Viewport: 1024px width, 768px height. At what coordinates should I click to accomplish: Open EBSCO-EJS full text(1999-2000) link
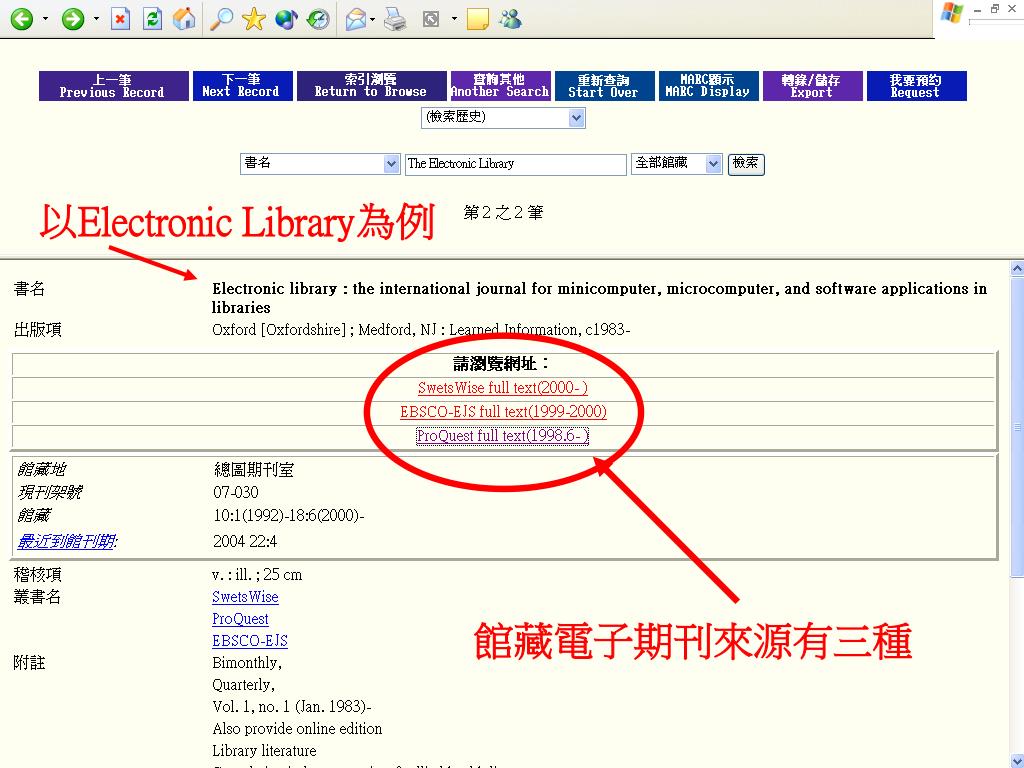503,412
